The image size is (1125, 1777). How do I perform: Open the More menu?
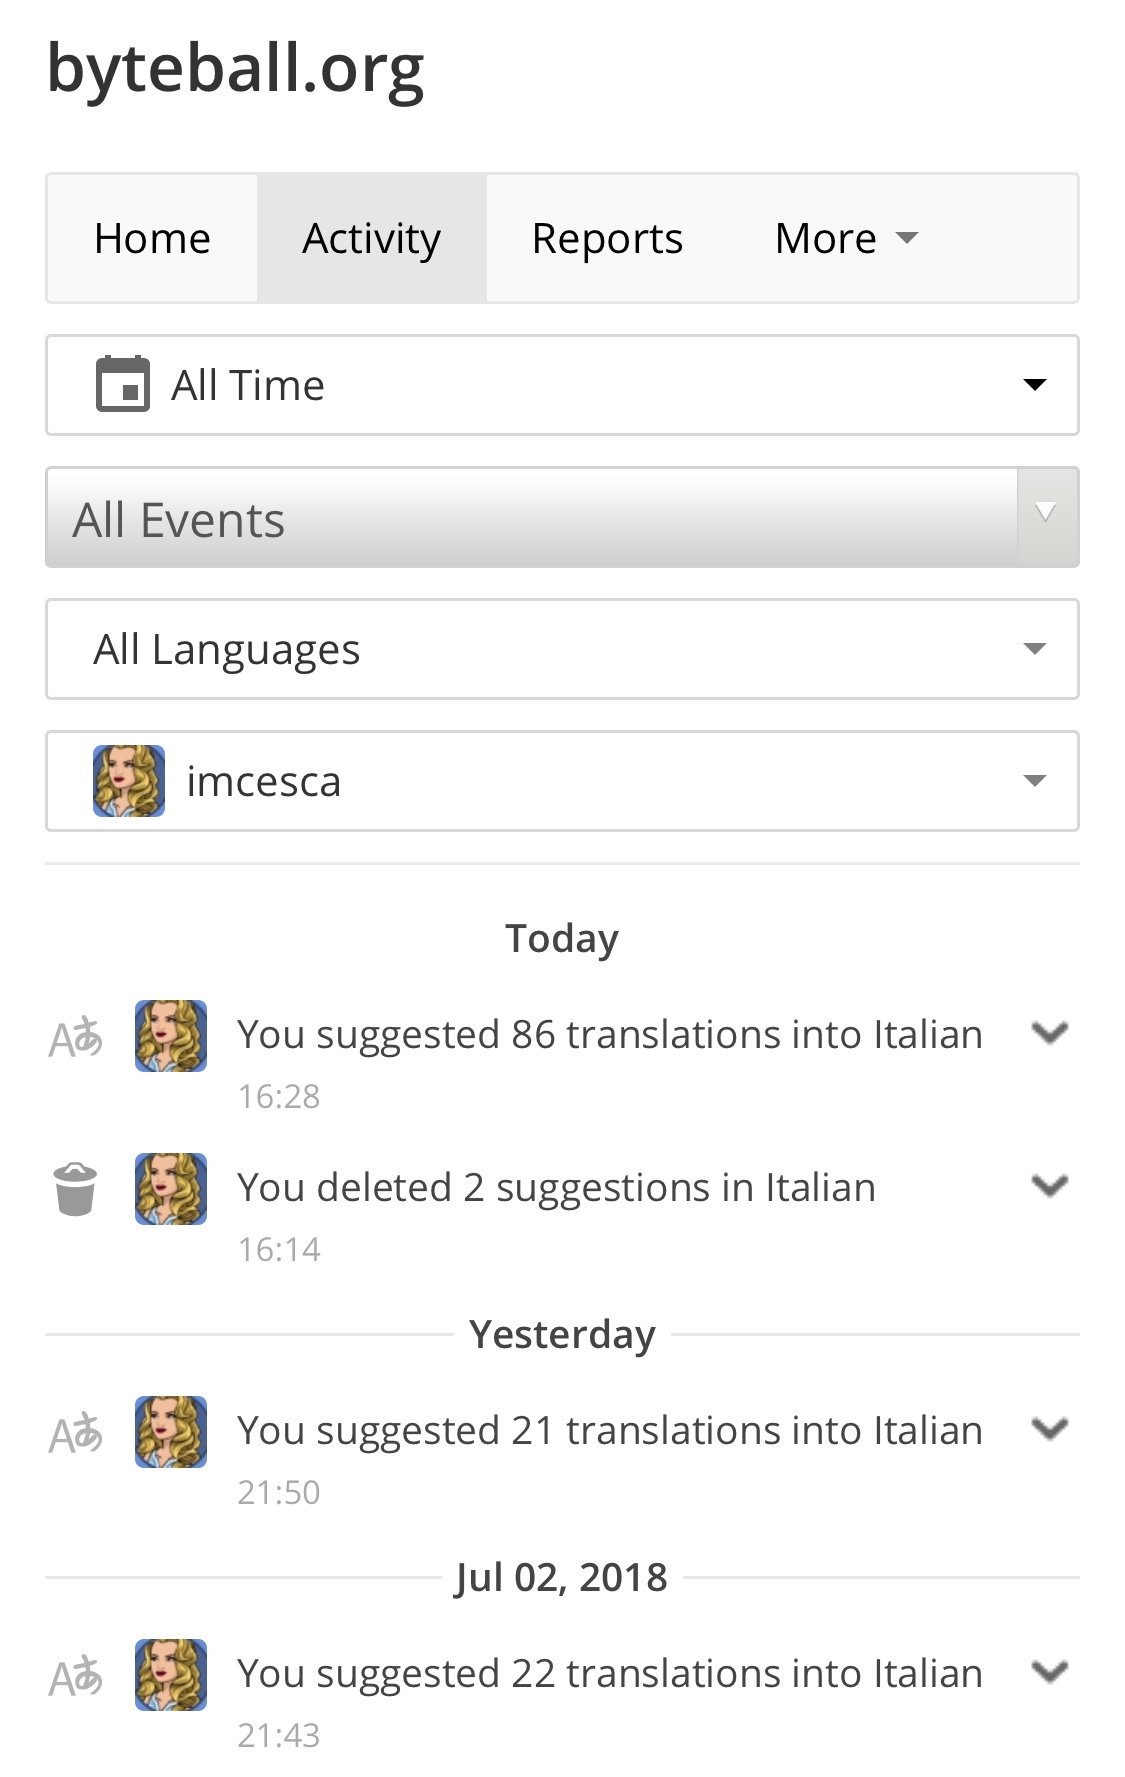(x=846, y=238)
